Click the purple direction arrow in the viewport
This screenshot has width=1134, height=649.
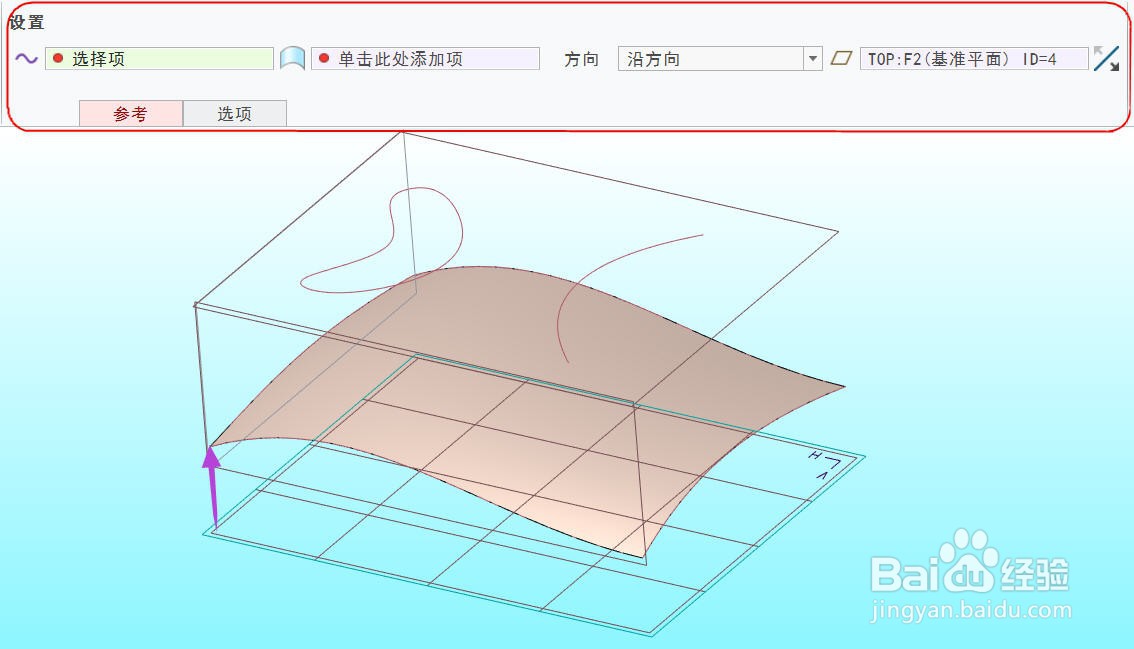pos(212,486)
